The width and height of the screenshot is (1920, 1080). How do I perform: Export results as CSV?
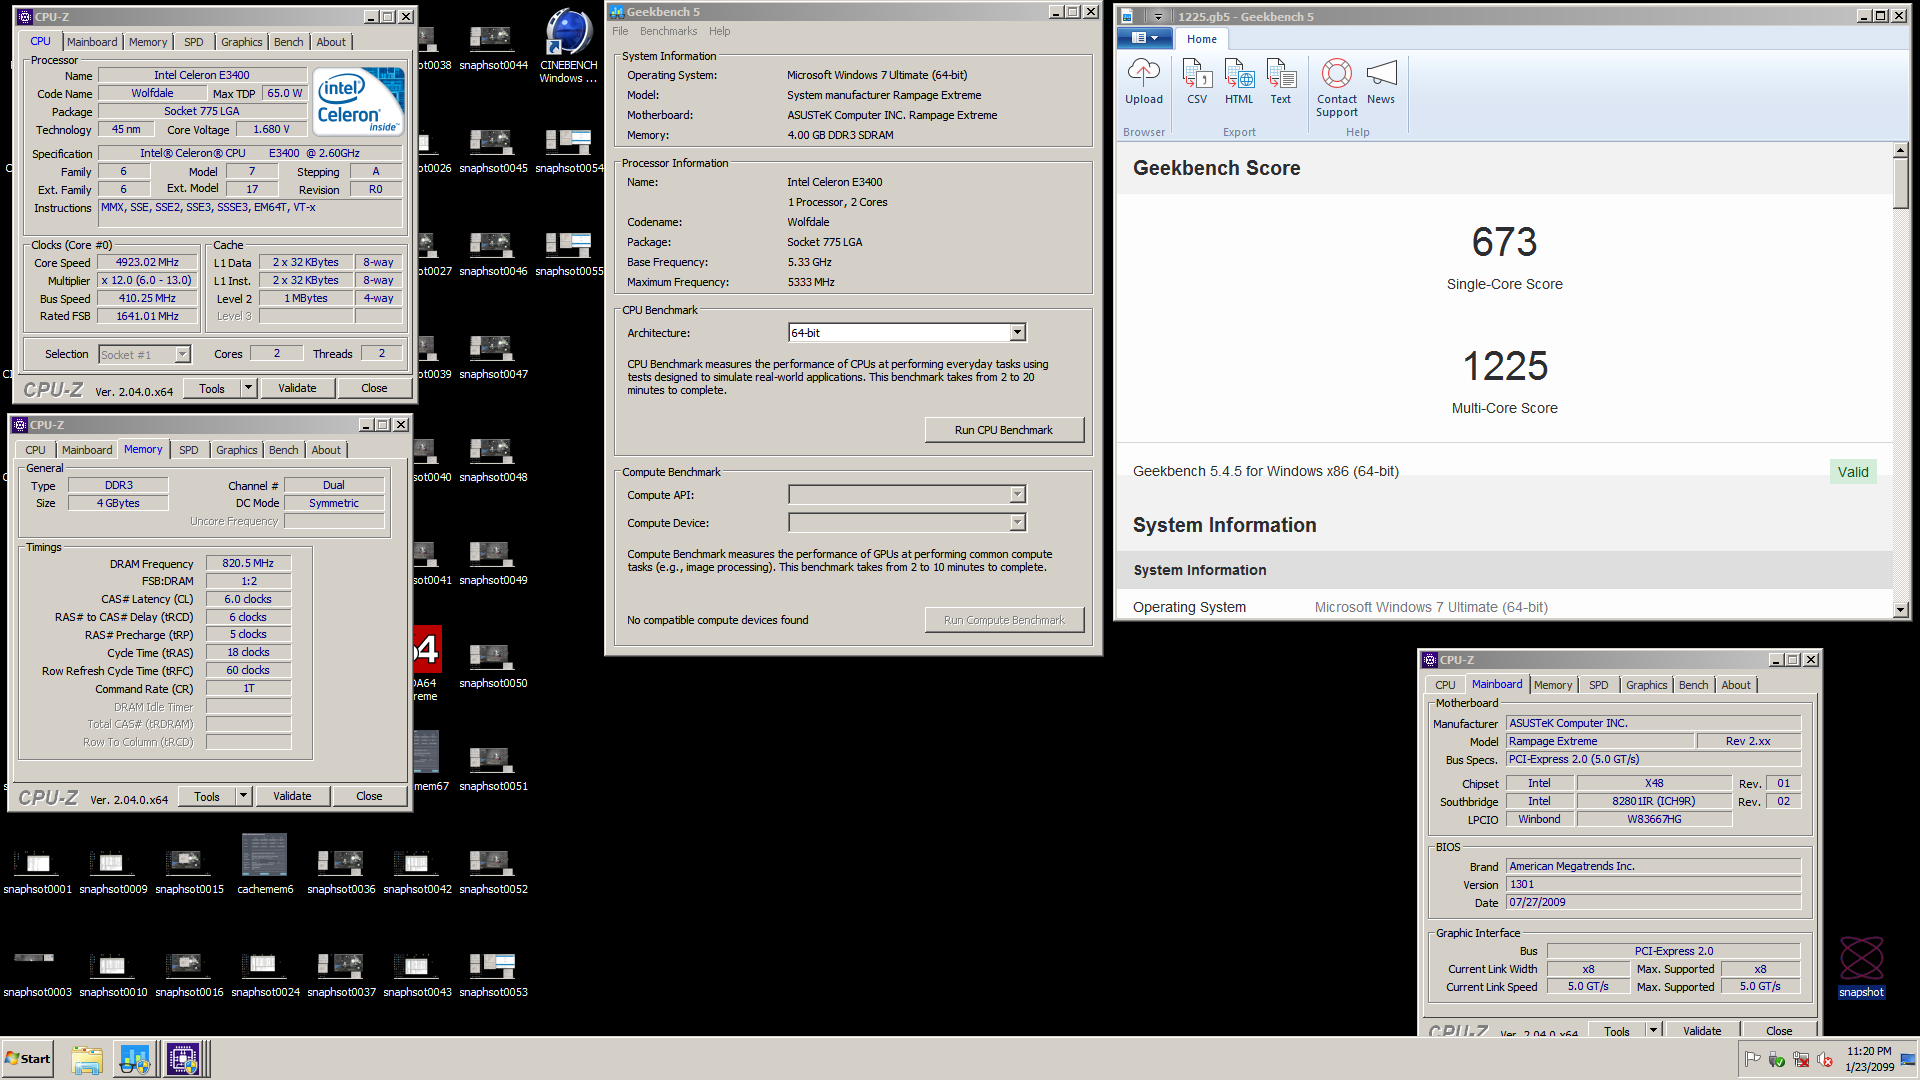pos(1196,82)
